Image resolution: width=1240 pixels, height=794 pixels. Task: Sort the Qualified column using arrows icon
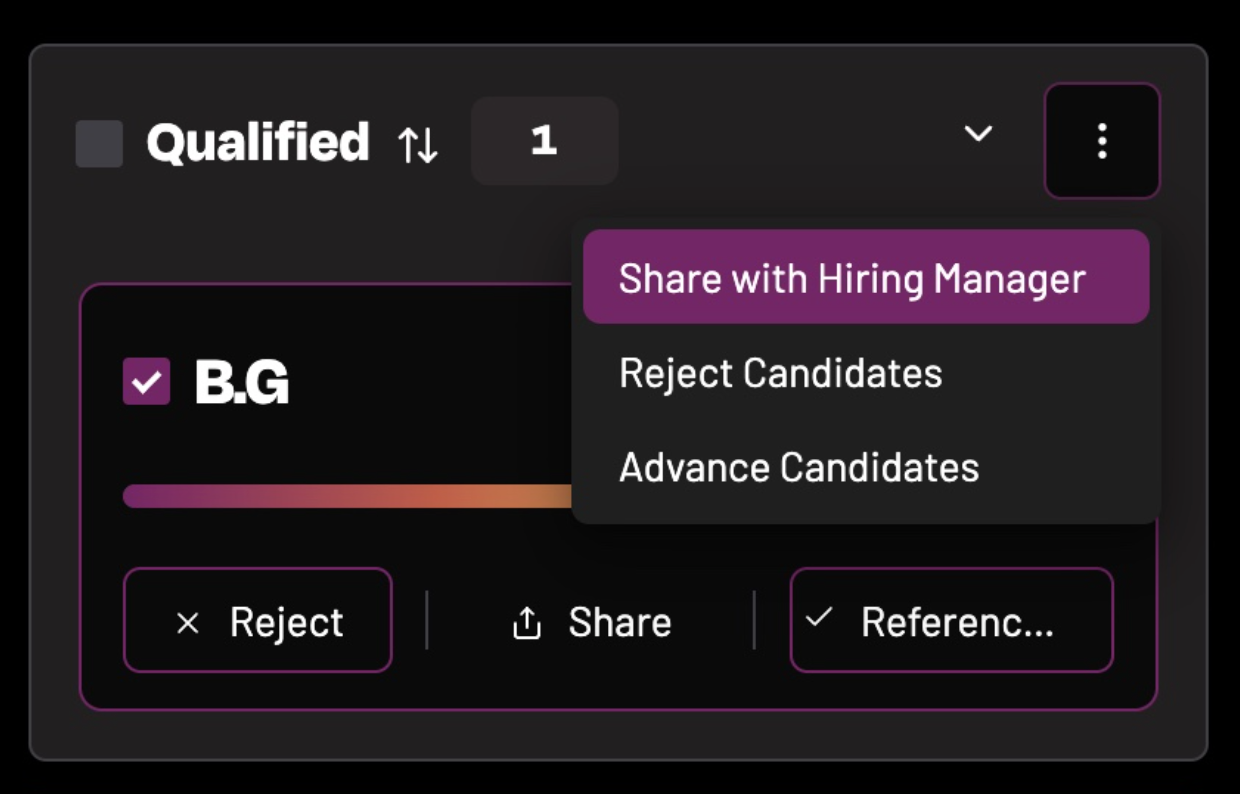(418, 145)
